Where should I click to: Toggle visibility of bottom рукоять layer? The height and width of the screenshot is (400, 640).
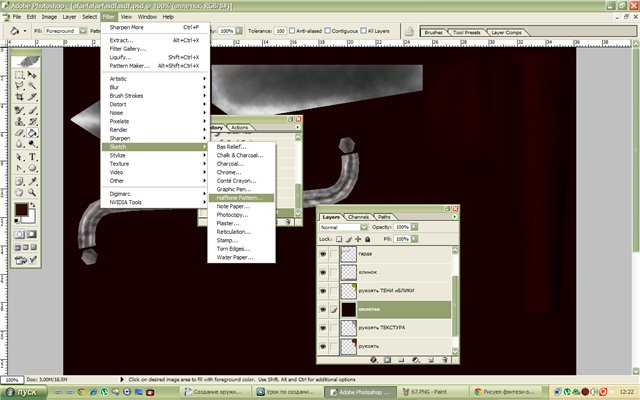[x=323, y=346]
